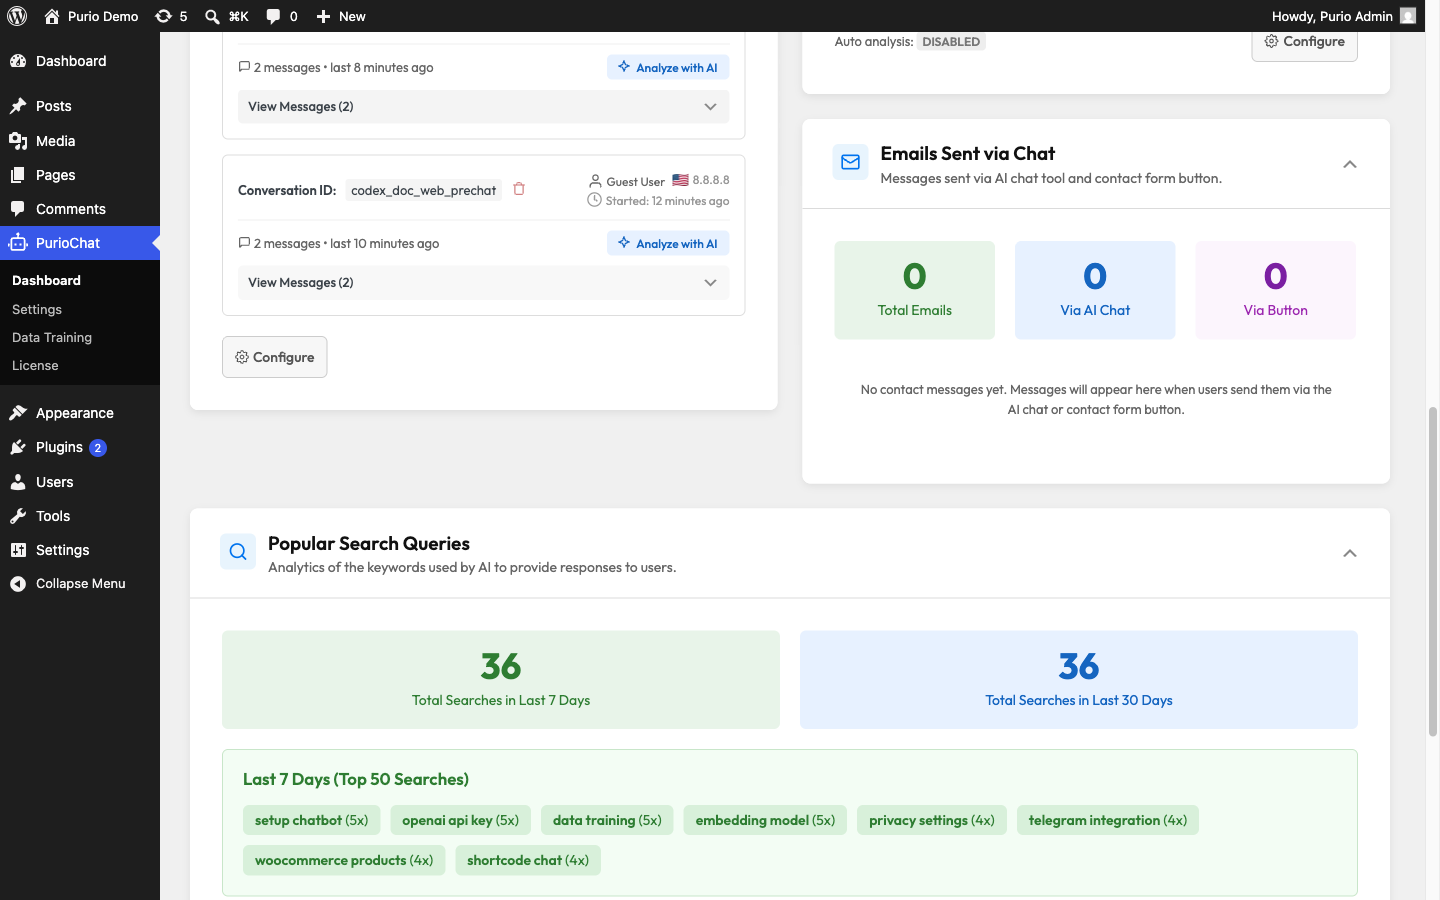The height and width of the screenshot is (900, 1440).
Task: Expand View Messages of the 8 minutes ago conversation
Action: (x=483, y=107)
